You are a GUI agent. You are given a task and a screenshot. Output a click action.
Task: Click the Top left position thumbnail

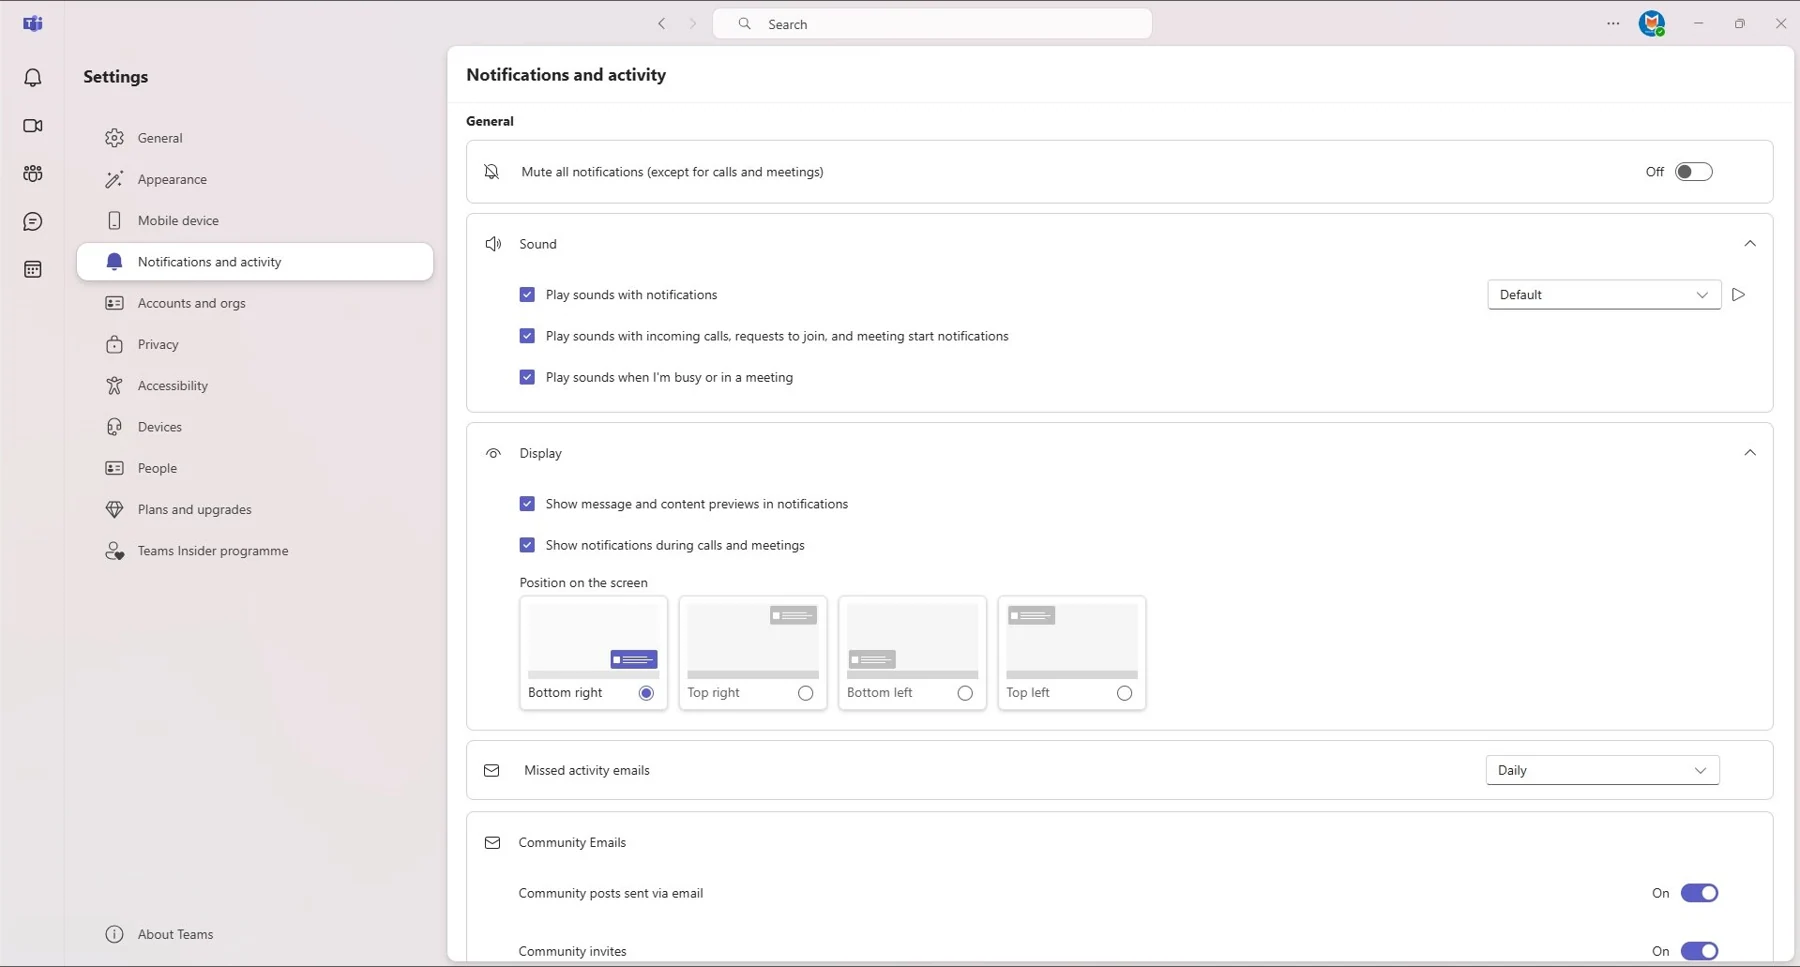point(1072,641)
